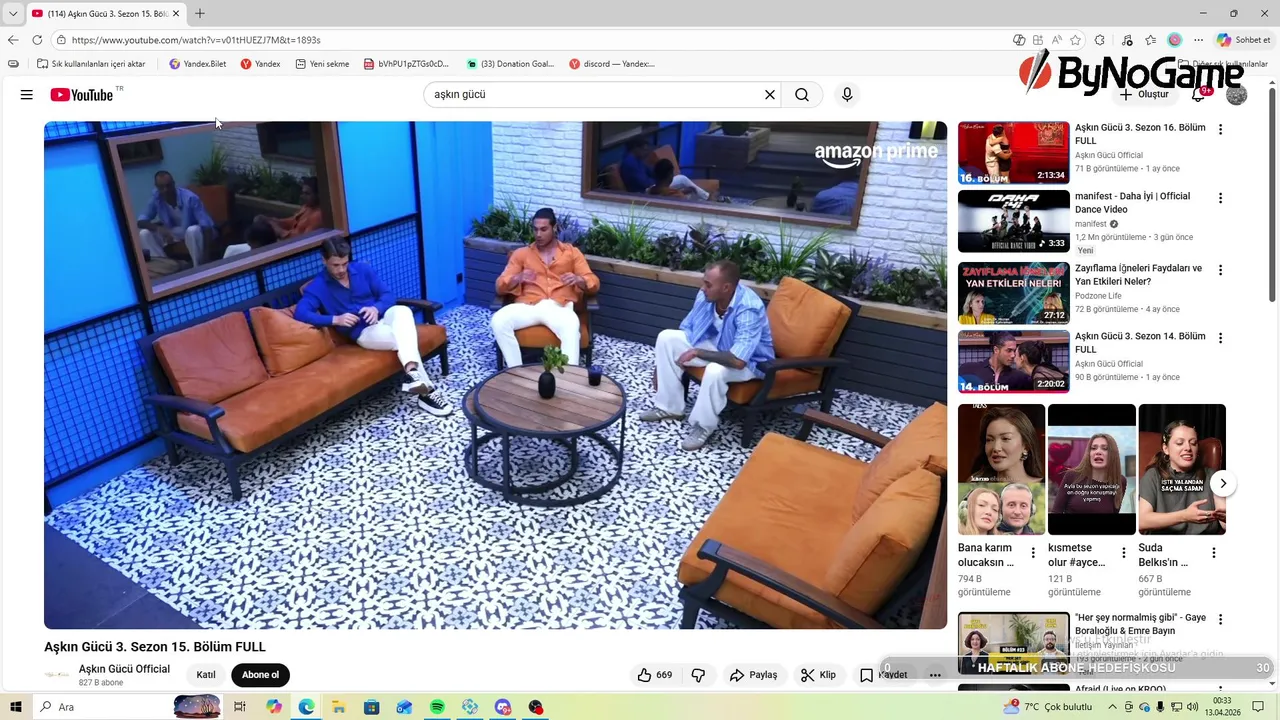The width and height of the screenshot is (1280, 720).
Task: Subscribe with the Abone ol button
Action: click(260, 675)
